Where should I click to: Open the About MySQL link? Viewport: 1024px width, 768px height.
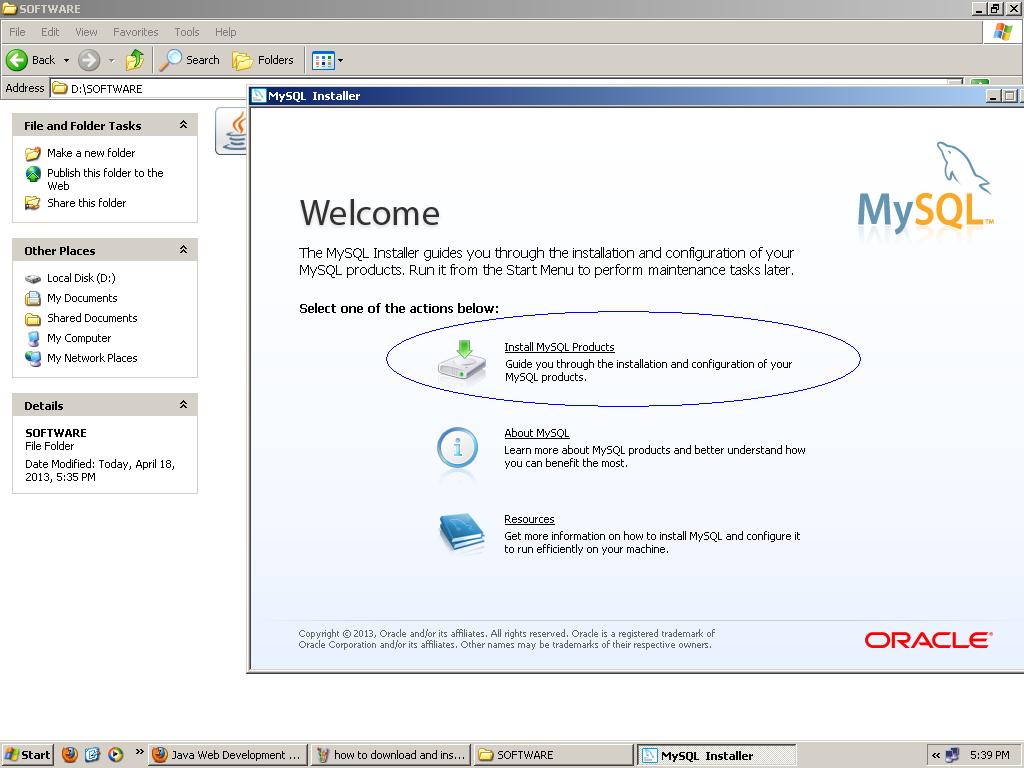click(x=537, y=433)
